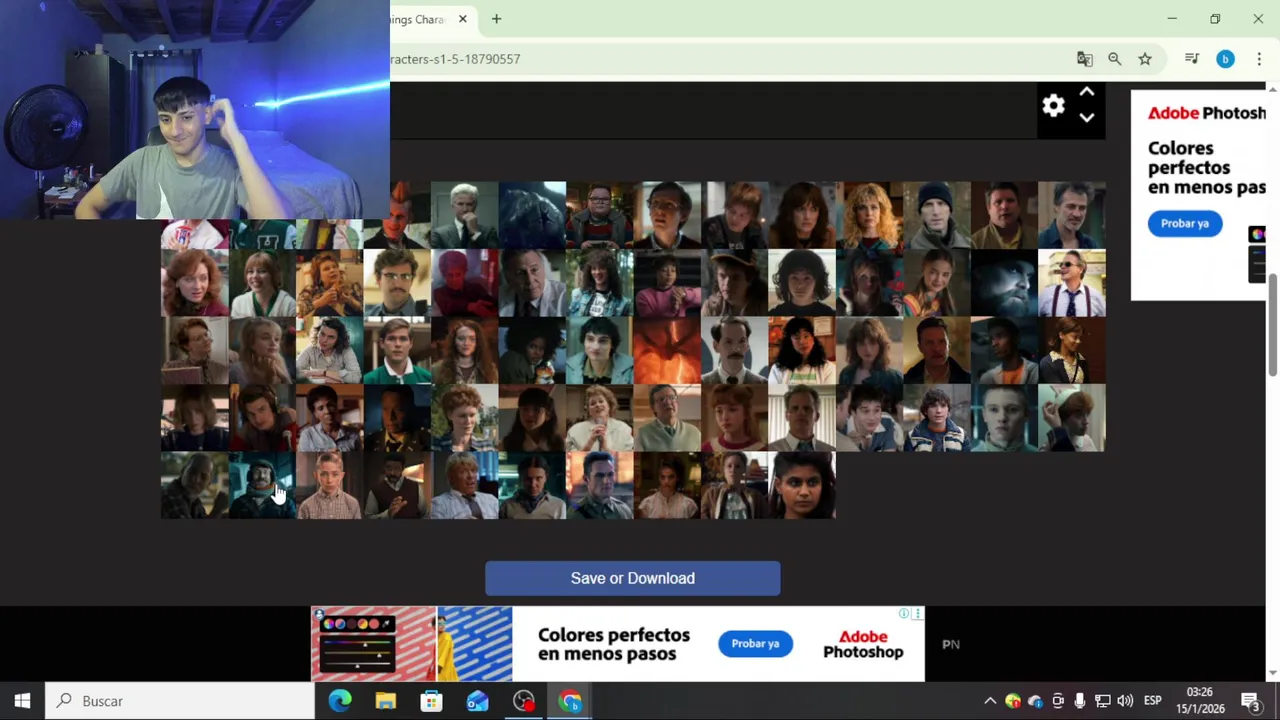
Task: Open Outlook from the taskbar
Action: tap(477, 701)
